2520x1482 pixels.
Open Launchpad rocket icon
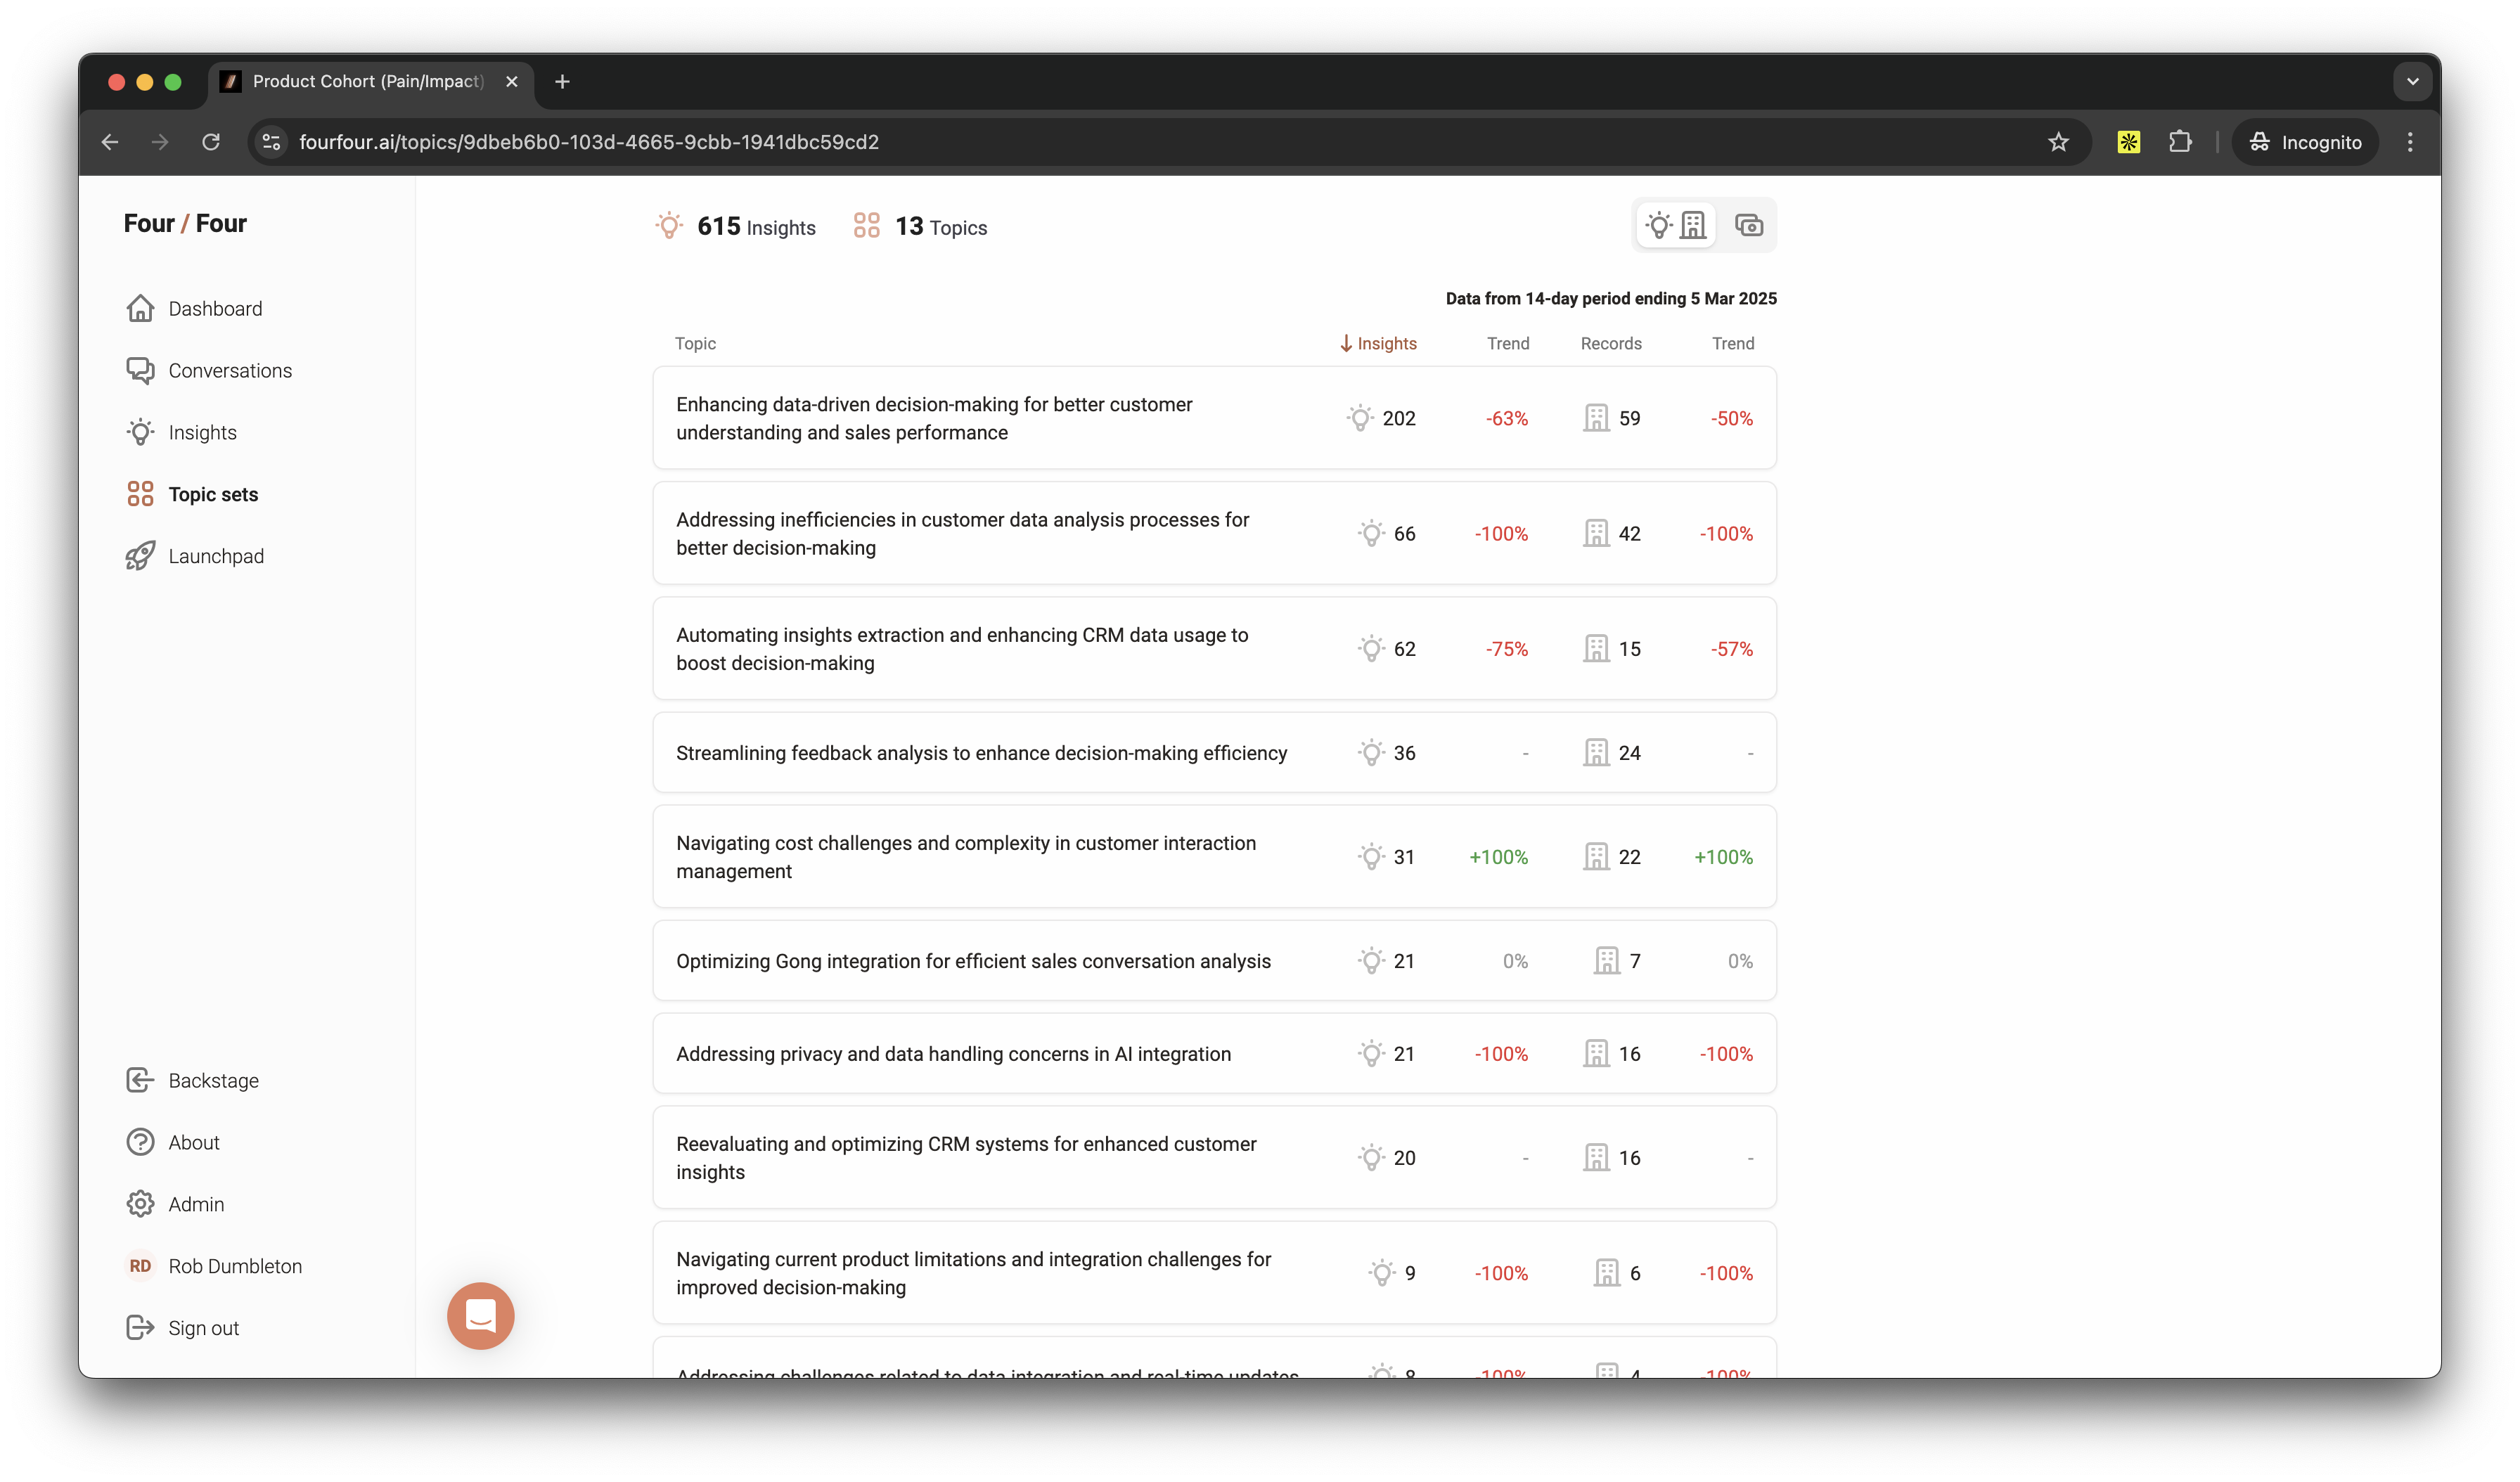coord(140,556)
